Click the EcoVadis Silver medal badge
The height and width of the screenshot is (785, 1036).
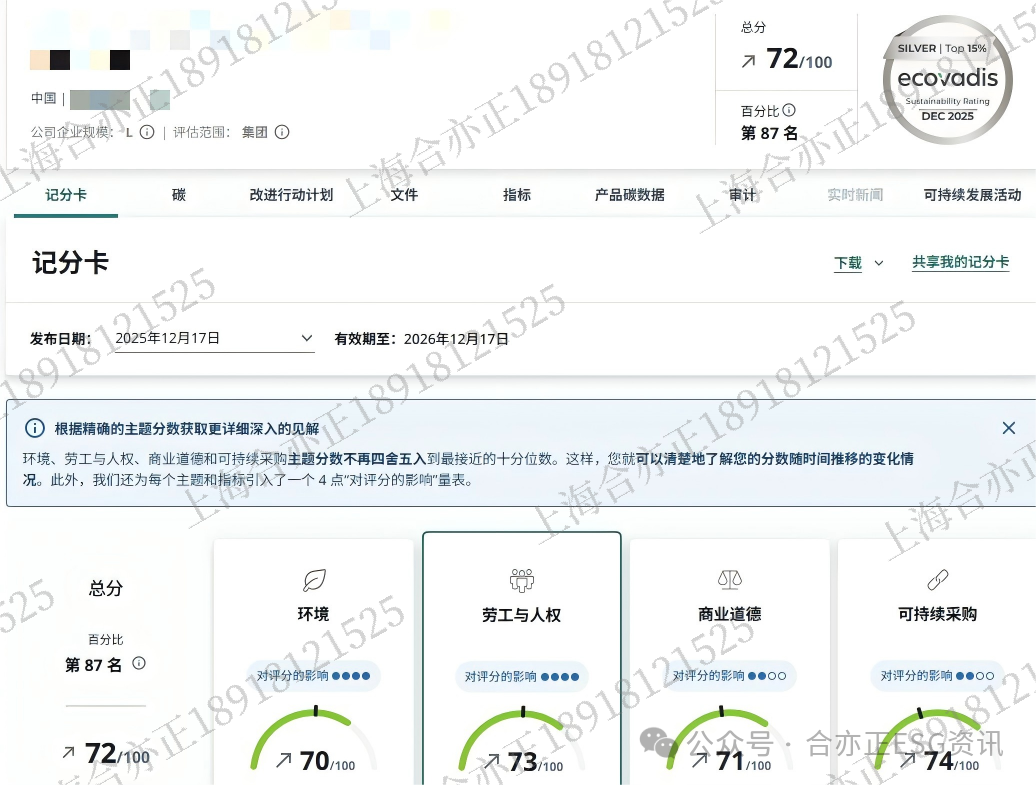coord(946,82)
